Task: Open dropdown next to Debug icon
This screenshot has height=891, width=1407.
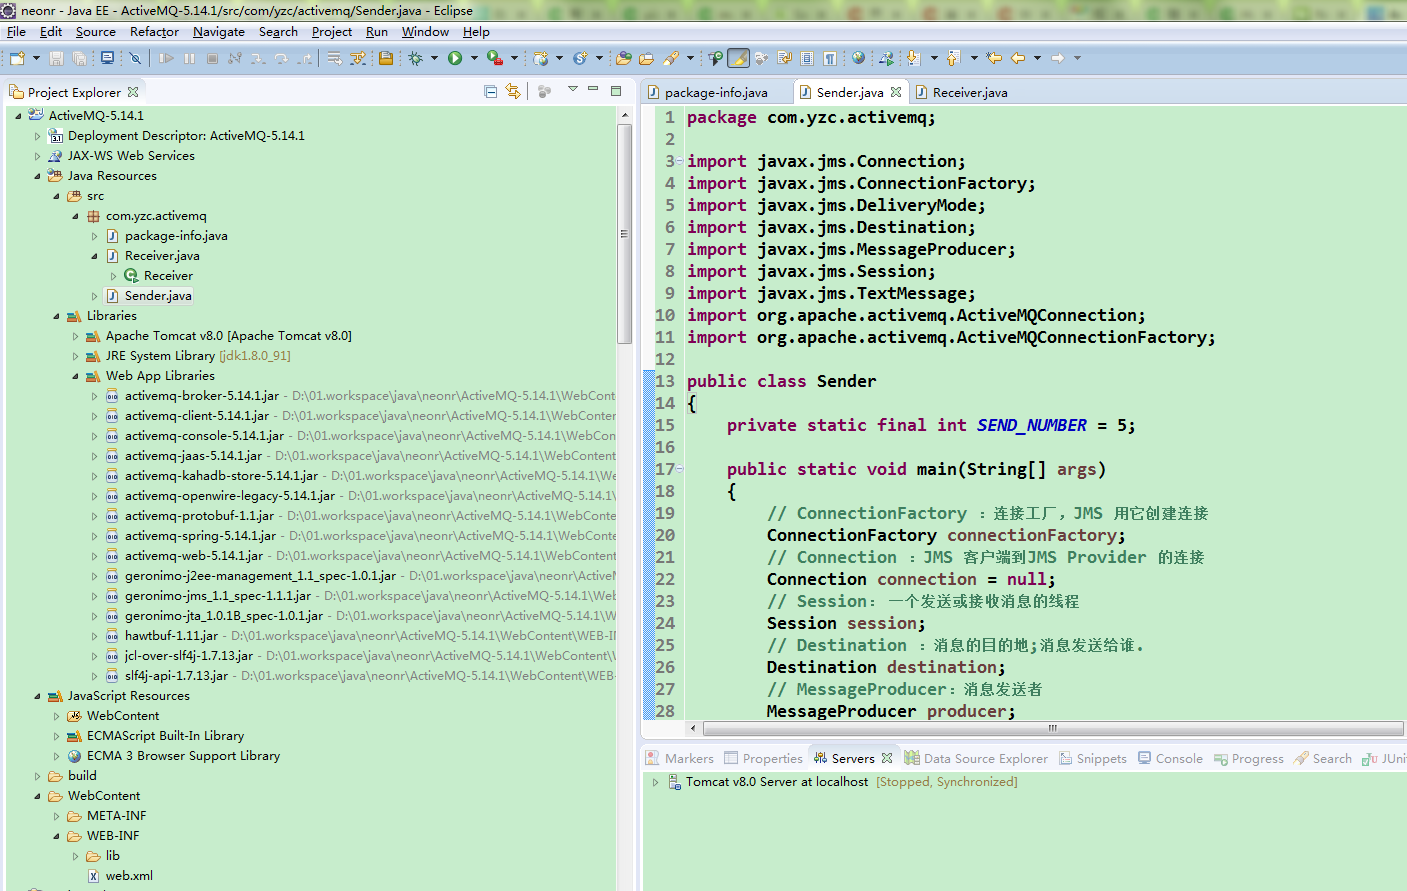Action: (434, 58)
